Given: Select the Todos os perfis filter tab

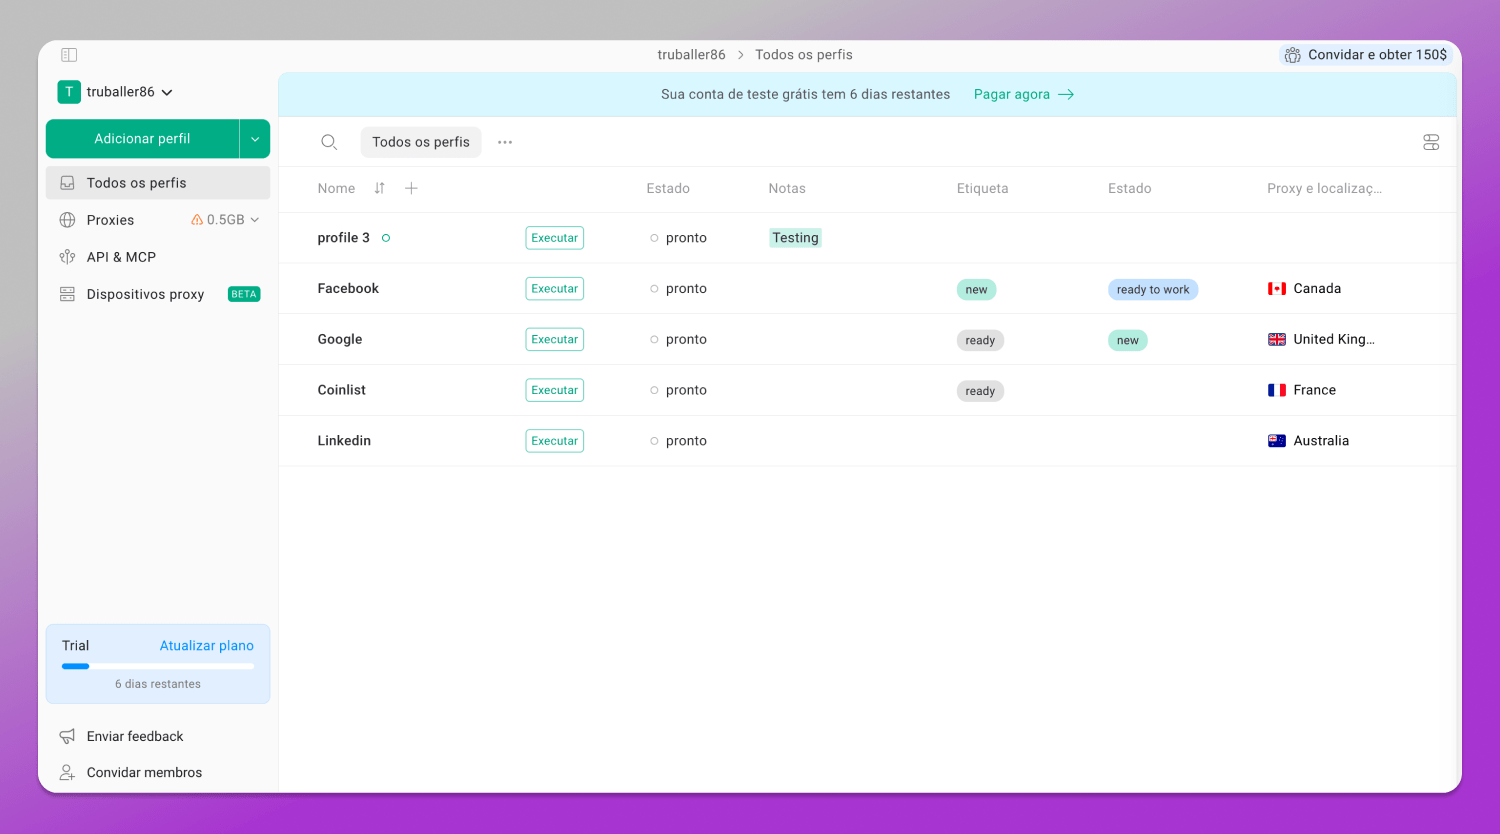Looking at the screenshot, I should [421, 142].
